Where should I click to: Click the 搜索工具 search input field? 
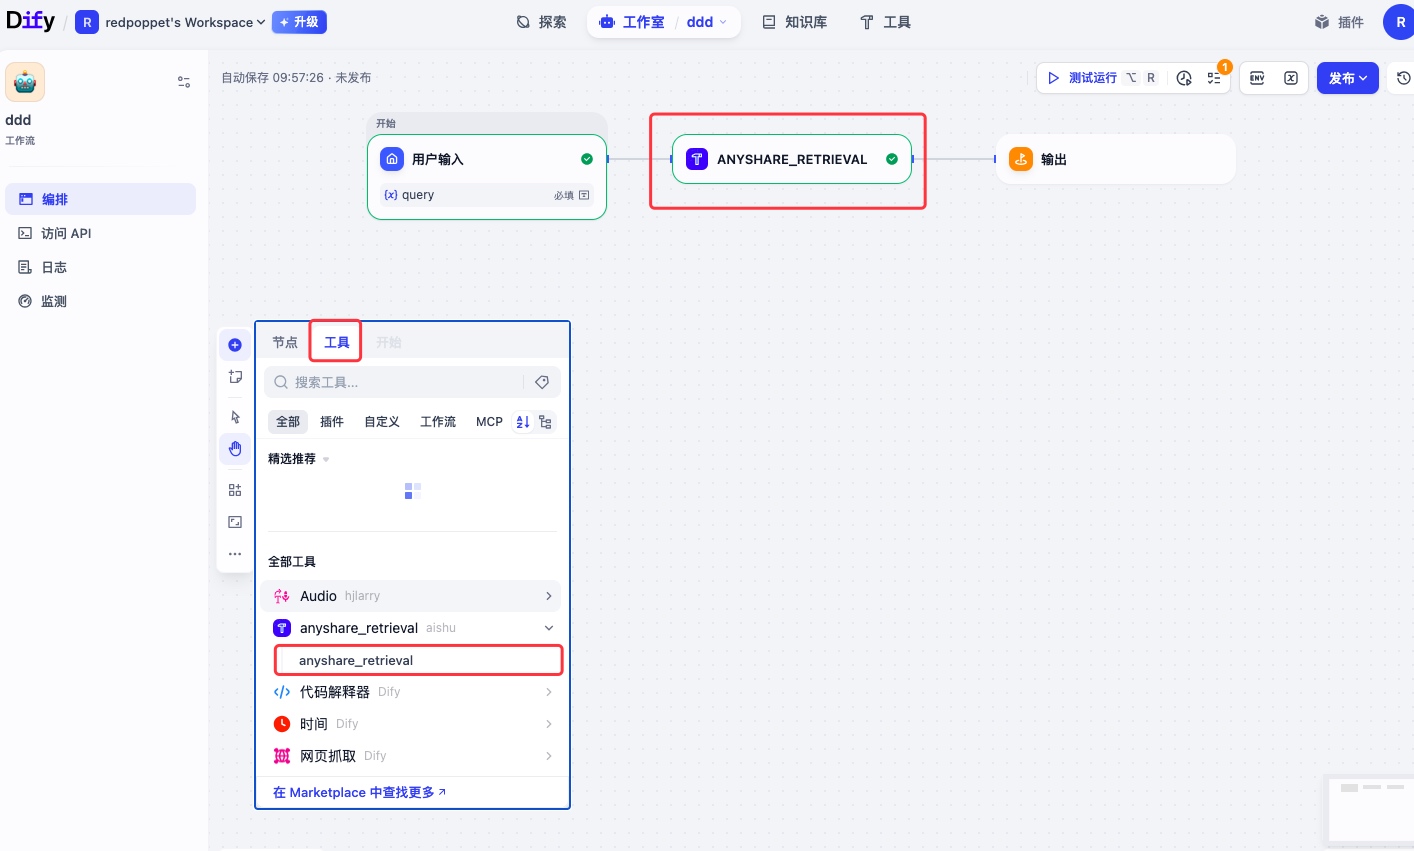pos(400,382)
